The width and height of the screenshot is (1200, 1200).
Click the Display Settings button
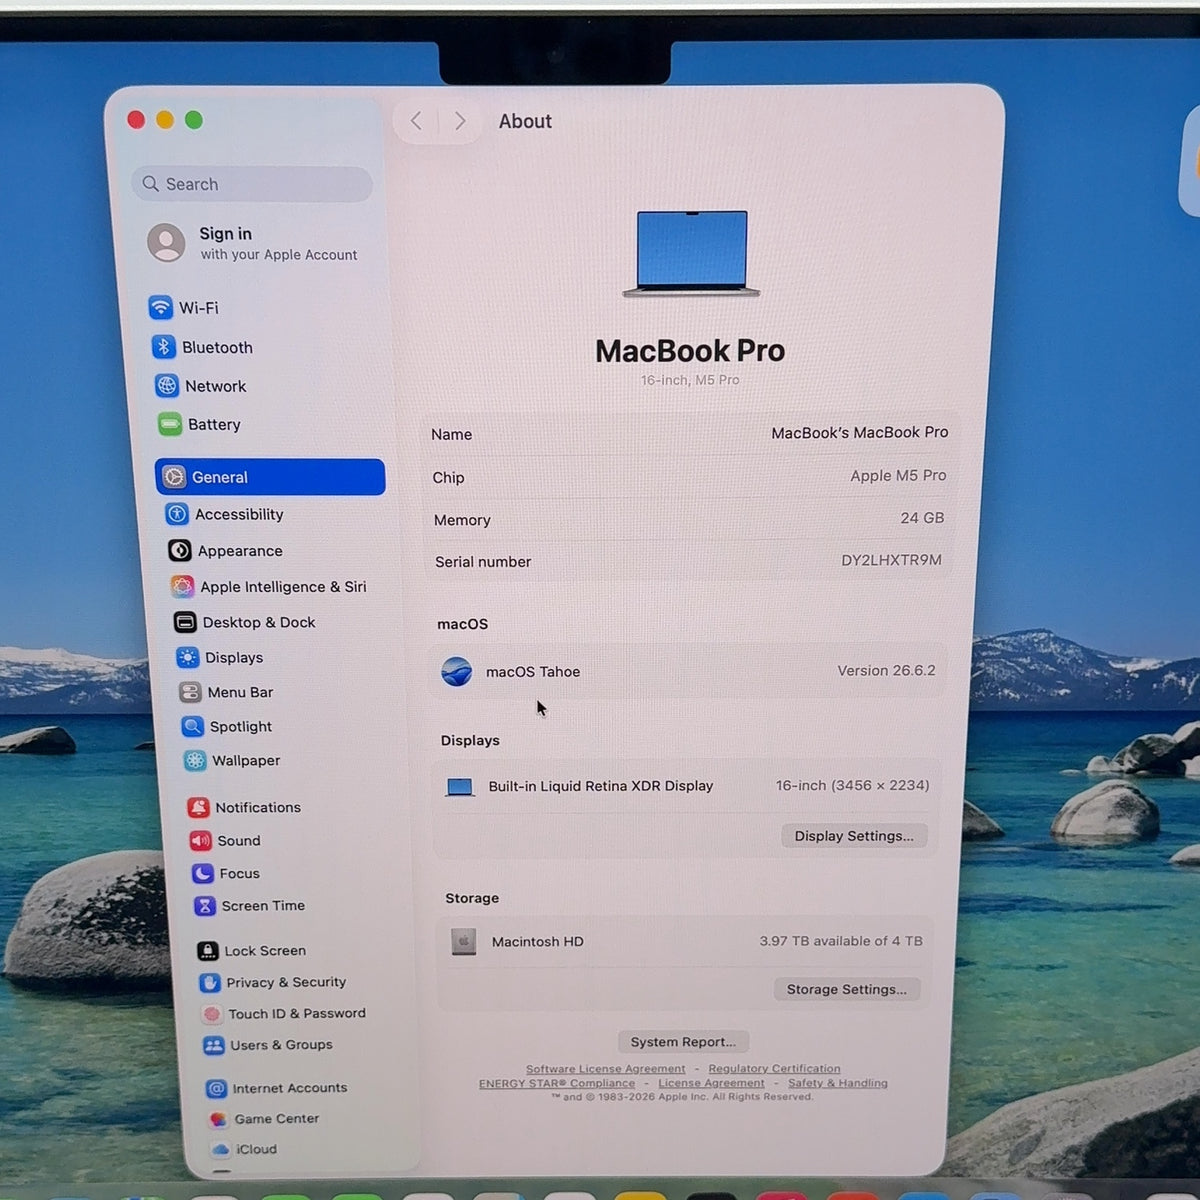[854, 836]
